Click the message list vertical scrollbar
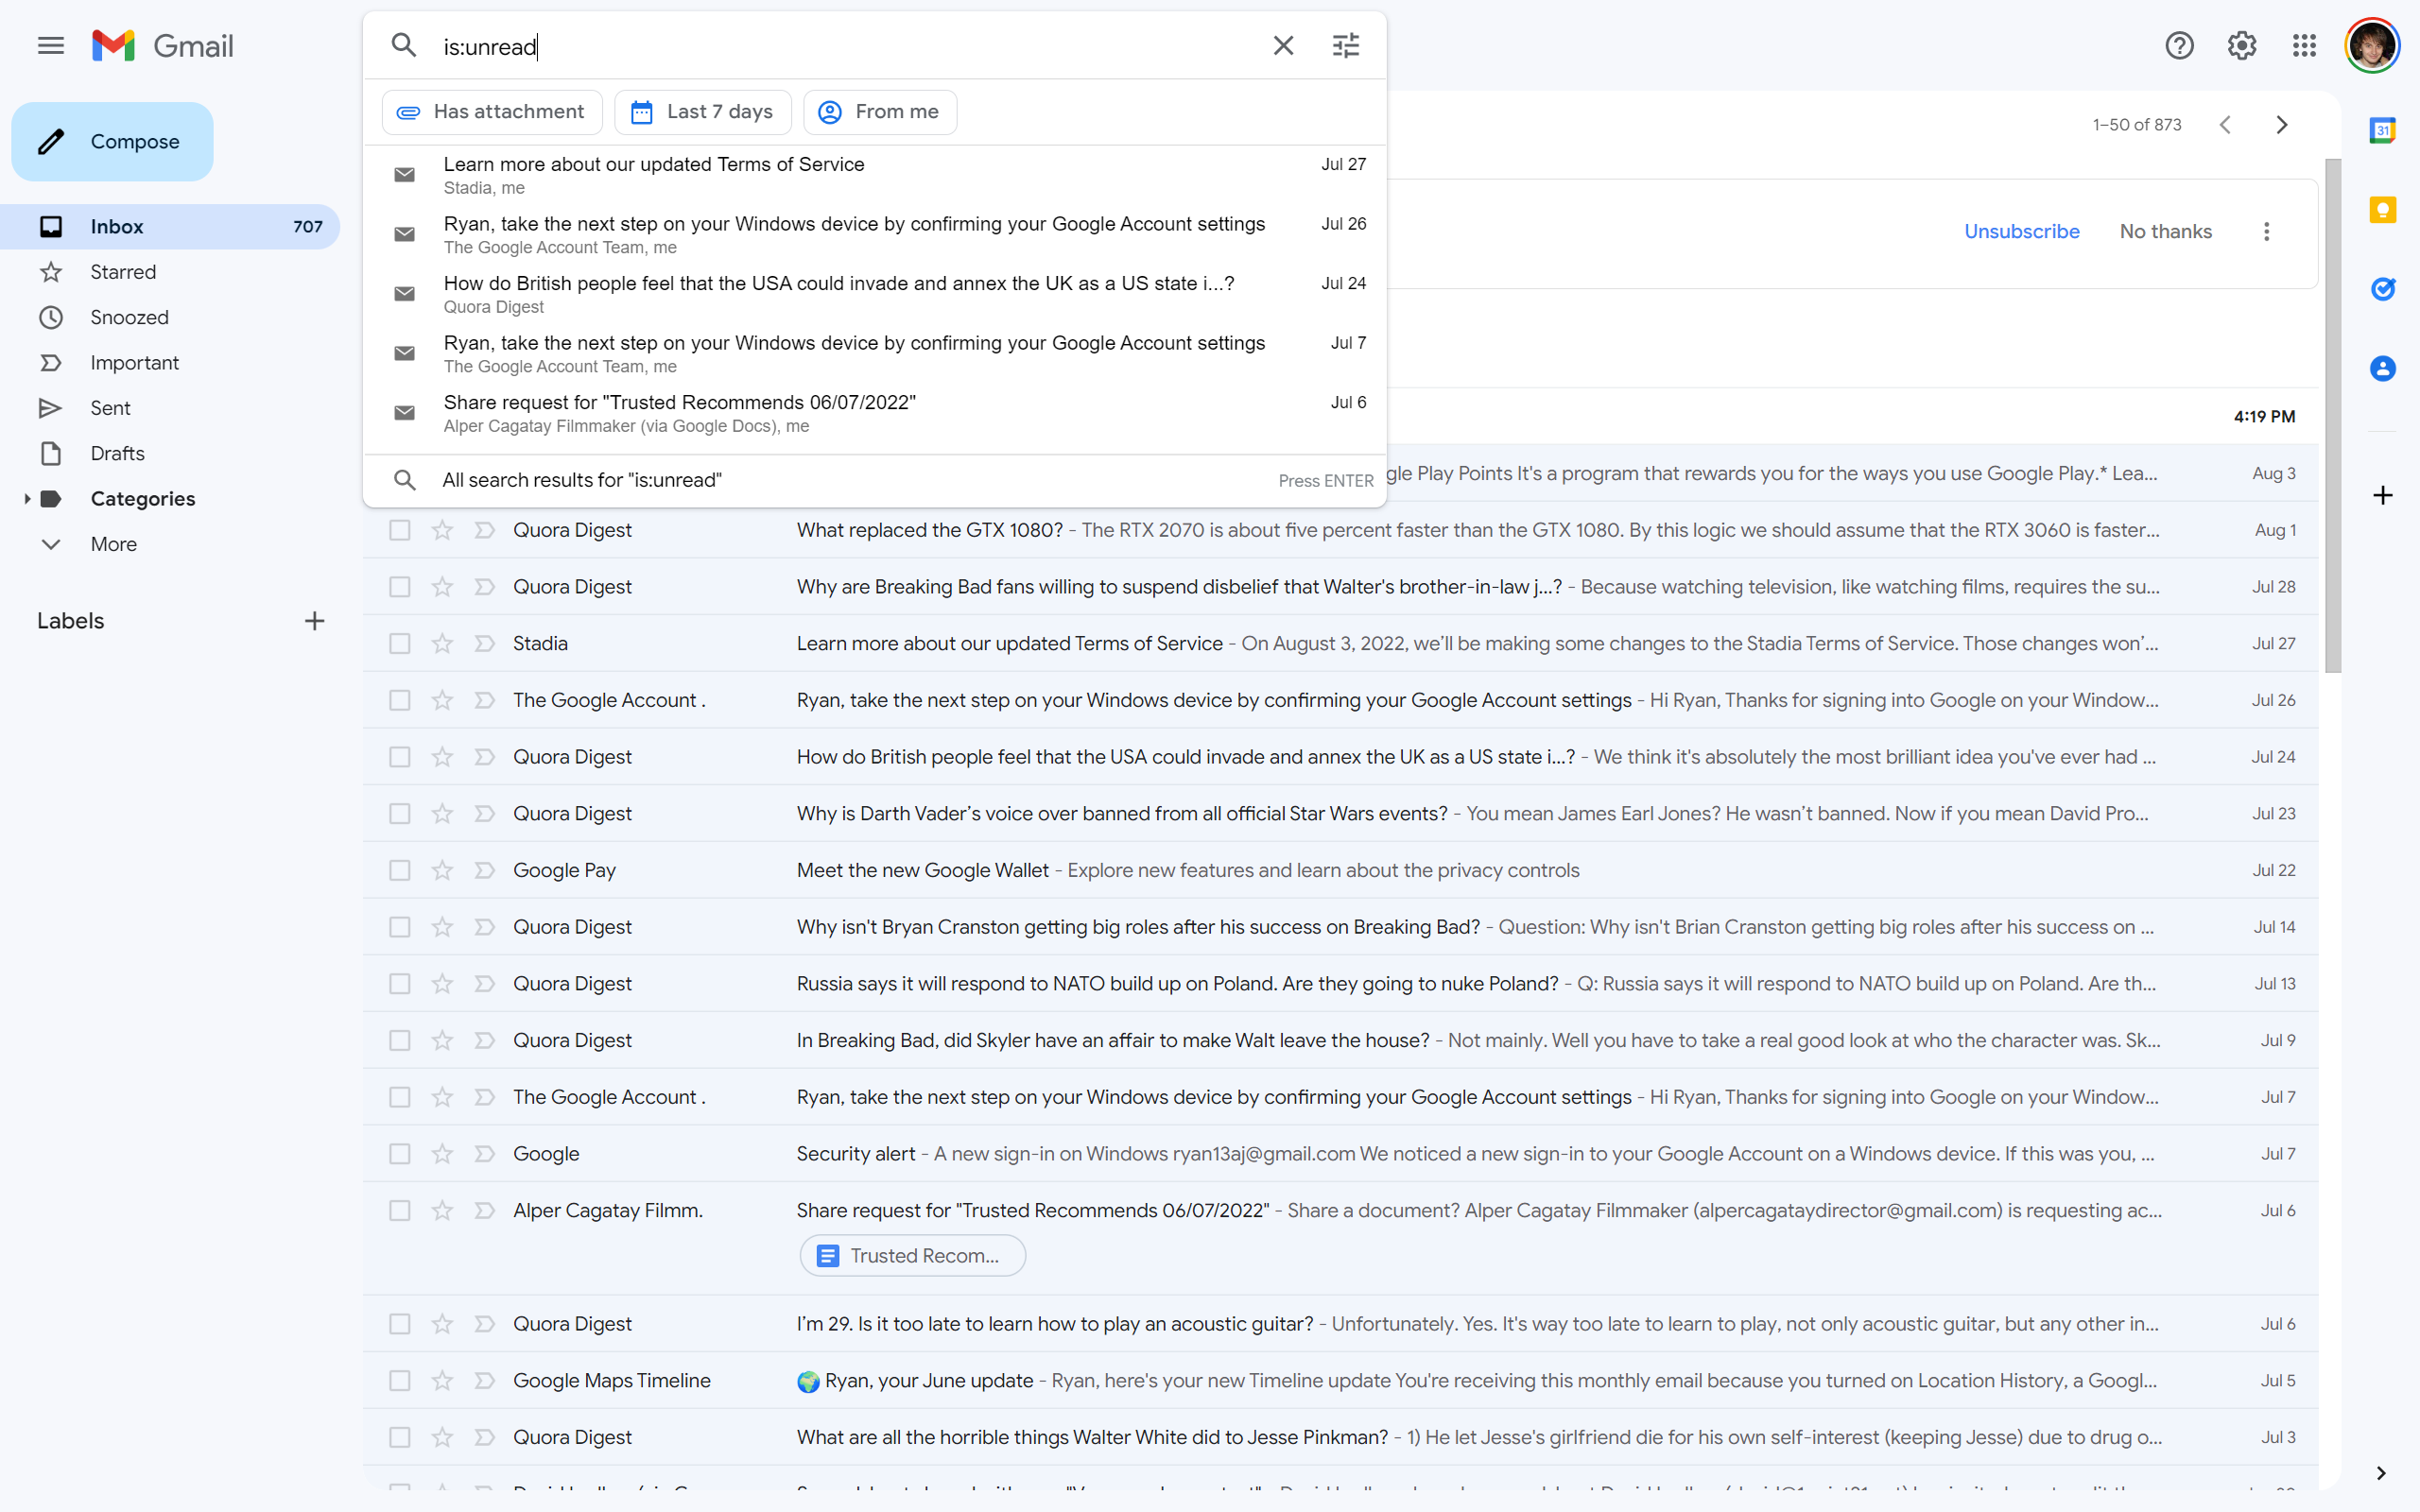The height and width of the screenshot is (1512, 2420). pos(2333,415)
